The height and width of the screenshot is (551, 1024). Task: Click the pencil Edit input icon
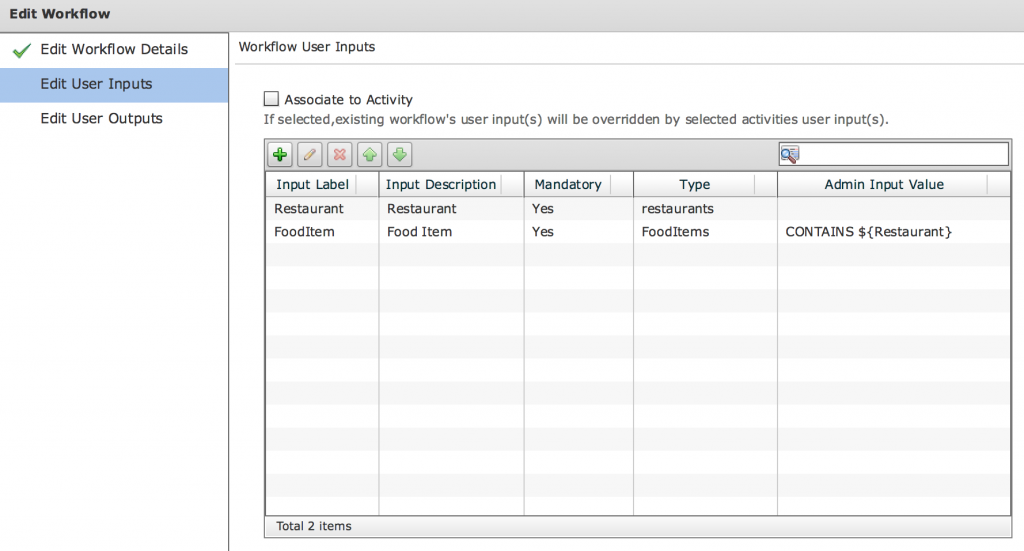pos(310,155)
